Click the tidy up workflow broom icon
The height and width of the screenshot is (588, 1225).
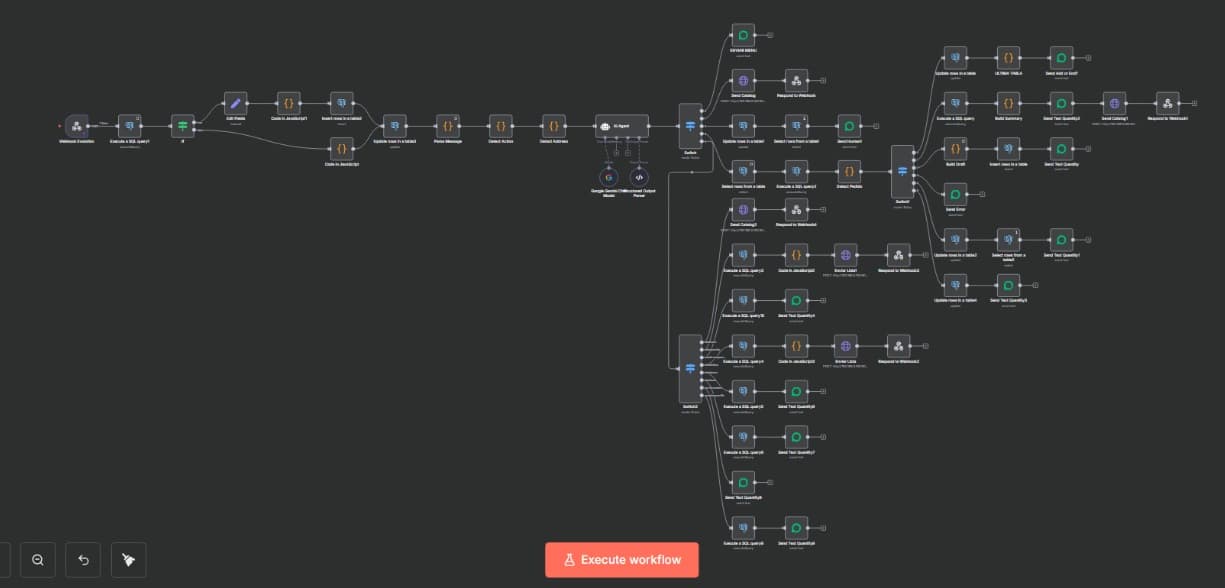tap(129, 560)
